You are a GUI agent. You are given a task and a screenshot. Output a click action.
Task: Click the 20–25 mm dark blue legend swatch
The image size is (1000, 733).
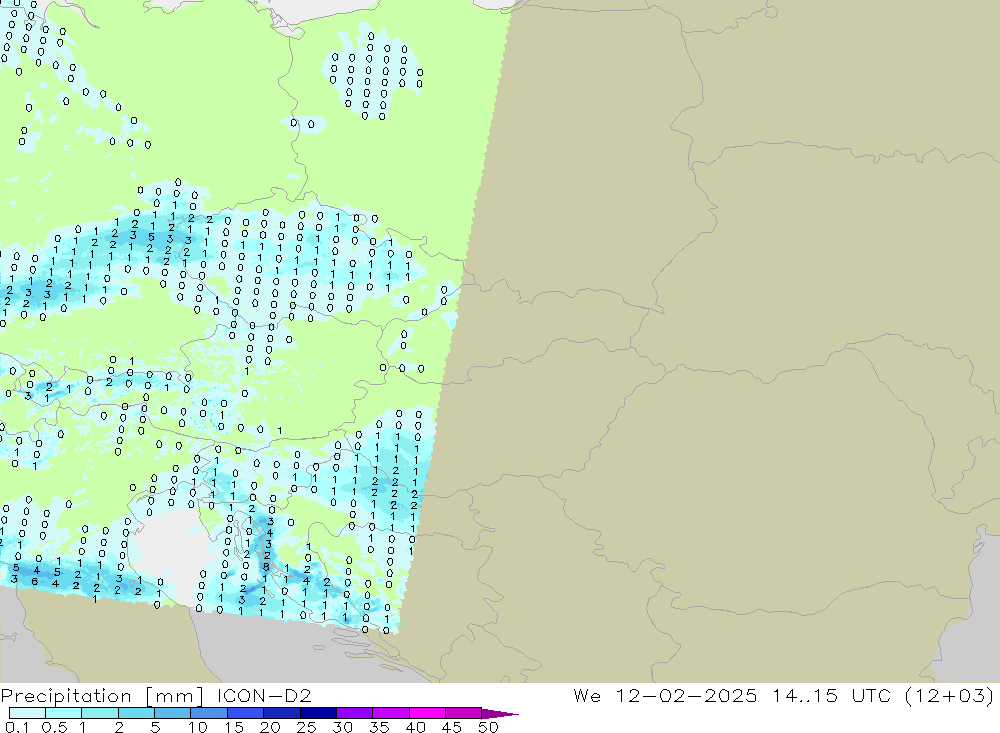[x=281, y=713]
